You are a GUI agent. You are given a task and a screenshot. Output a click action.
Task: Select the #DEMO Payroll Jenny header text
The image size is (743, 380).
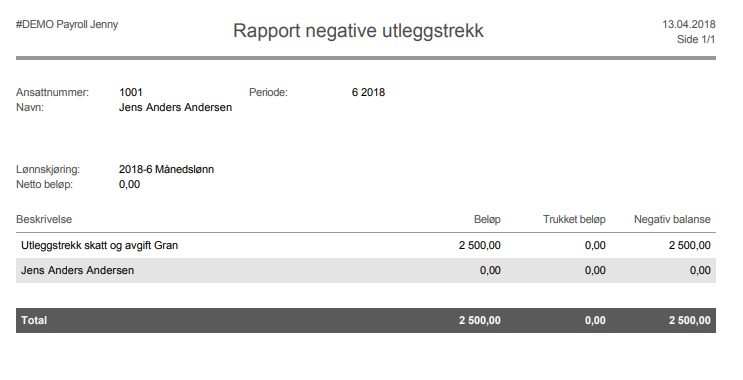click(x=67, y=25)
